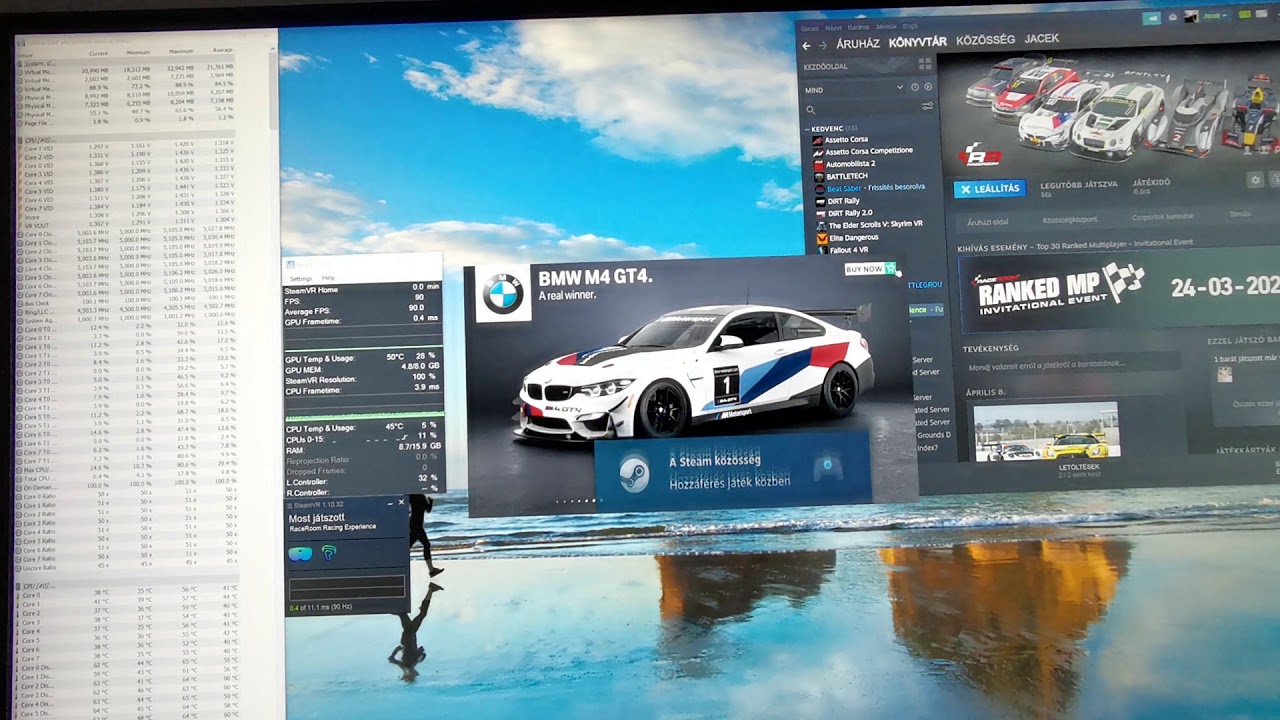The height and width of the screenshot is (720, 1280).
Task: Open the ÁRUHÁZ store tab
Action: coord(858,43)
